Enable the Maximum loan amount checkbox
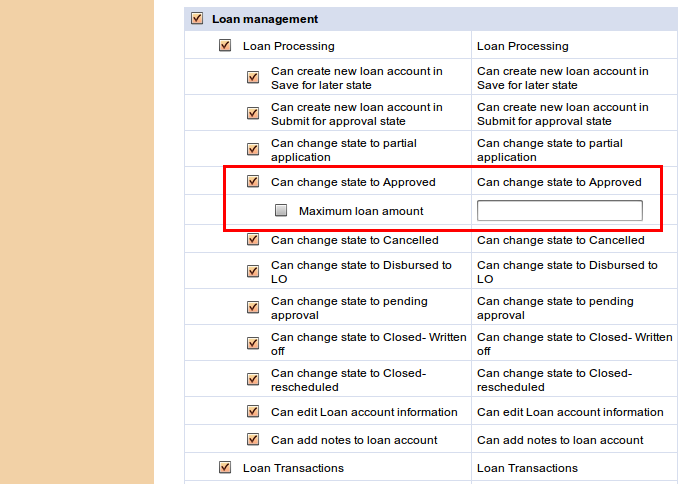 [281, 211]
